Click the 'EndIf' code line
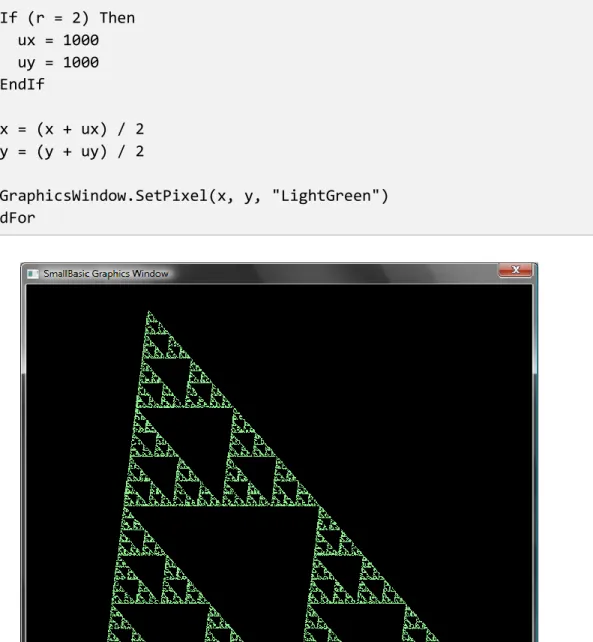Image resolution: width=593 pixels, height=642 pixels. [22, 84]
